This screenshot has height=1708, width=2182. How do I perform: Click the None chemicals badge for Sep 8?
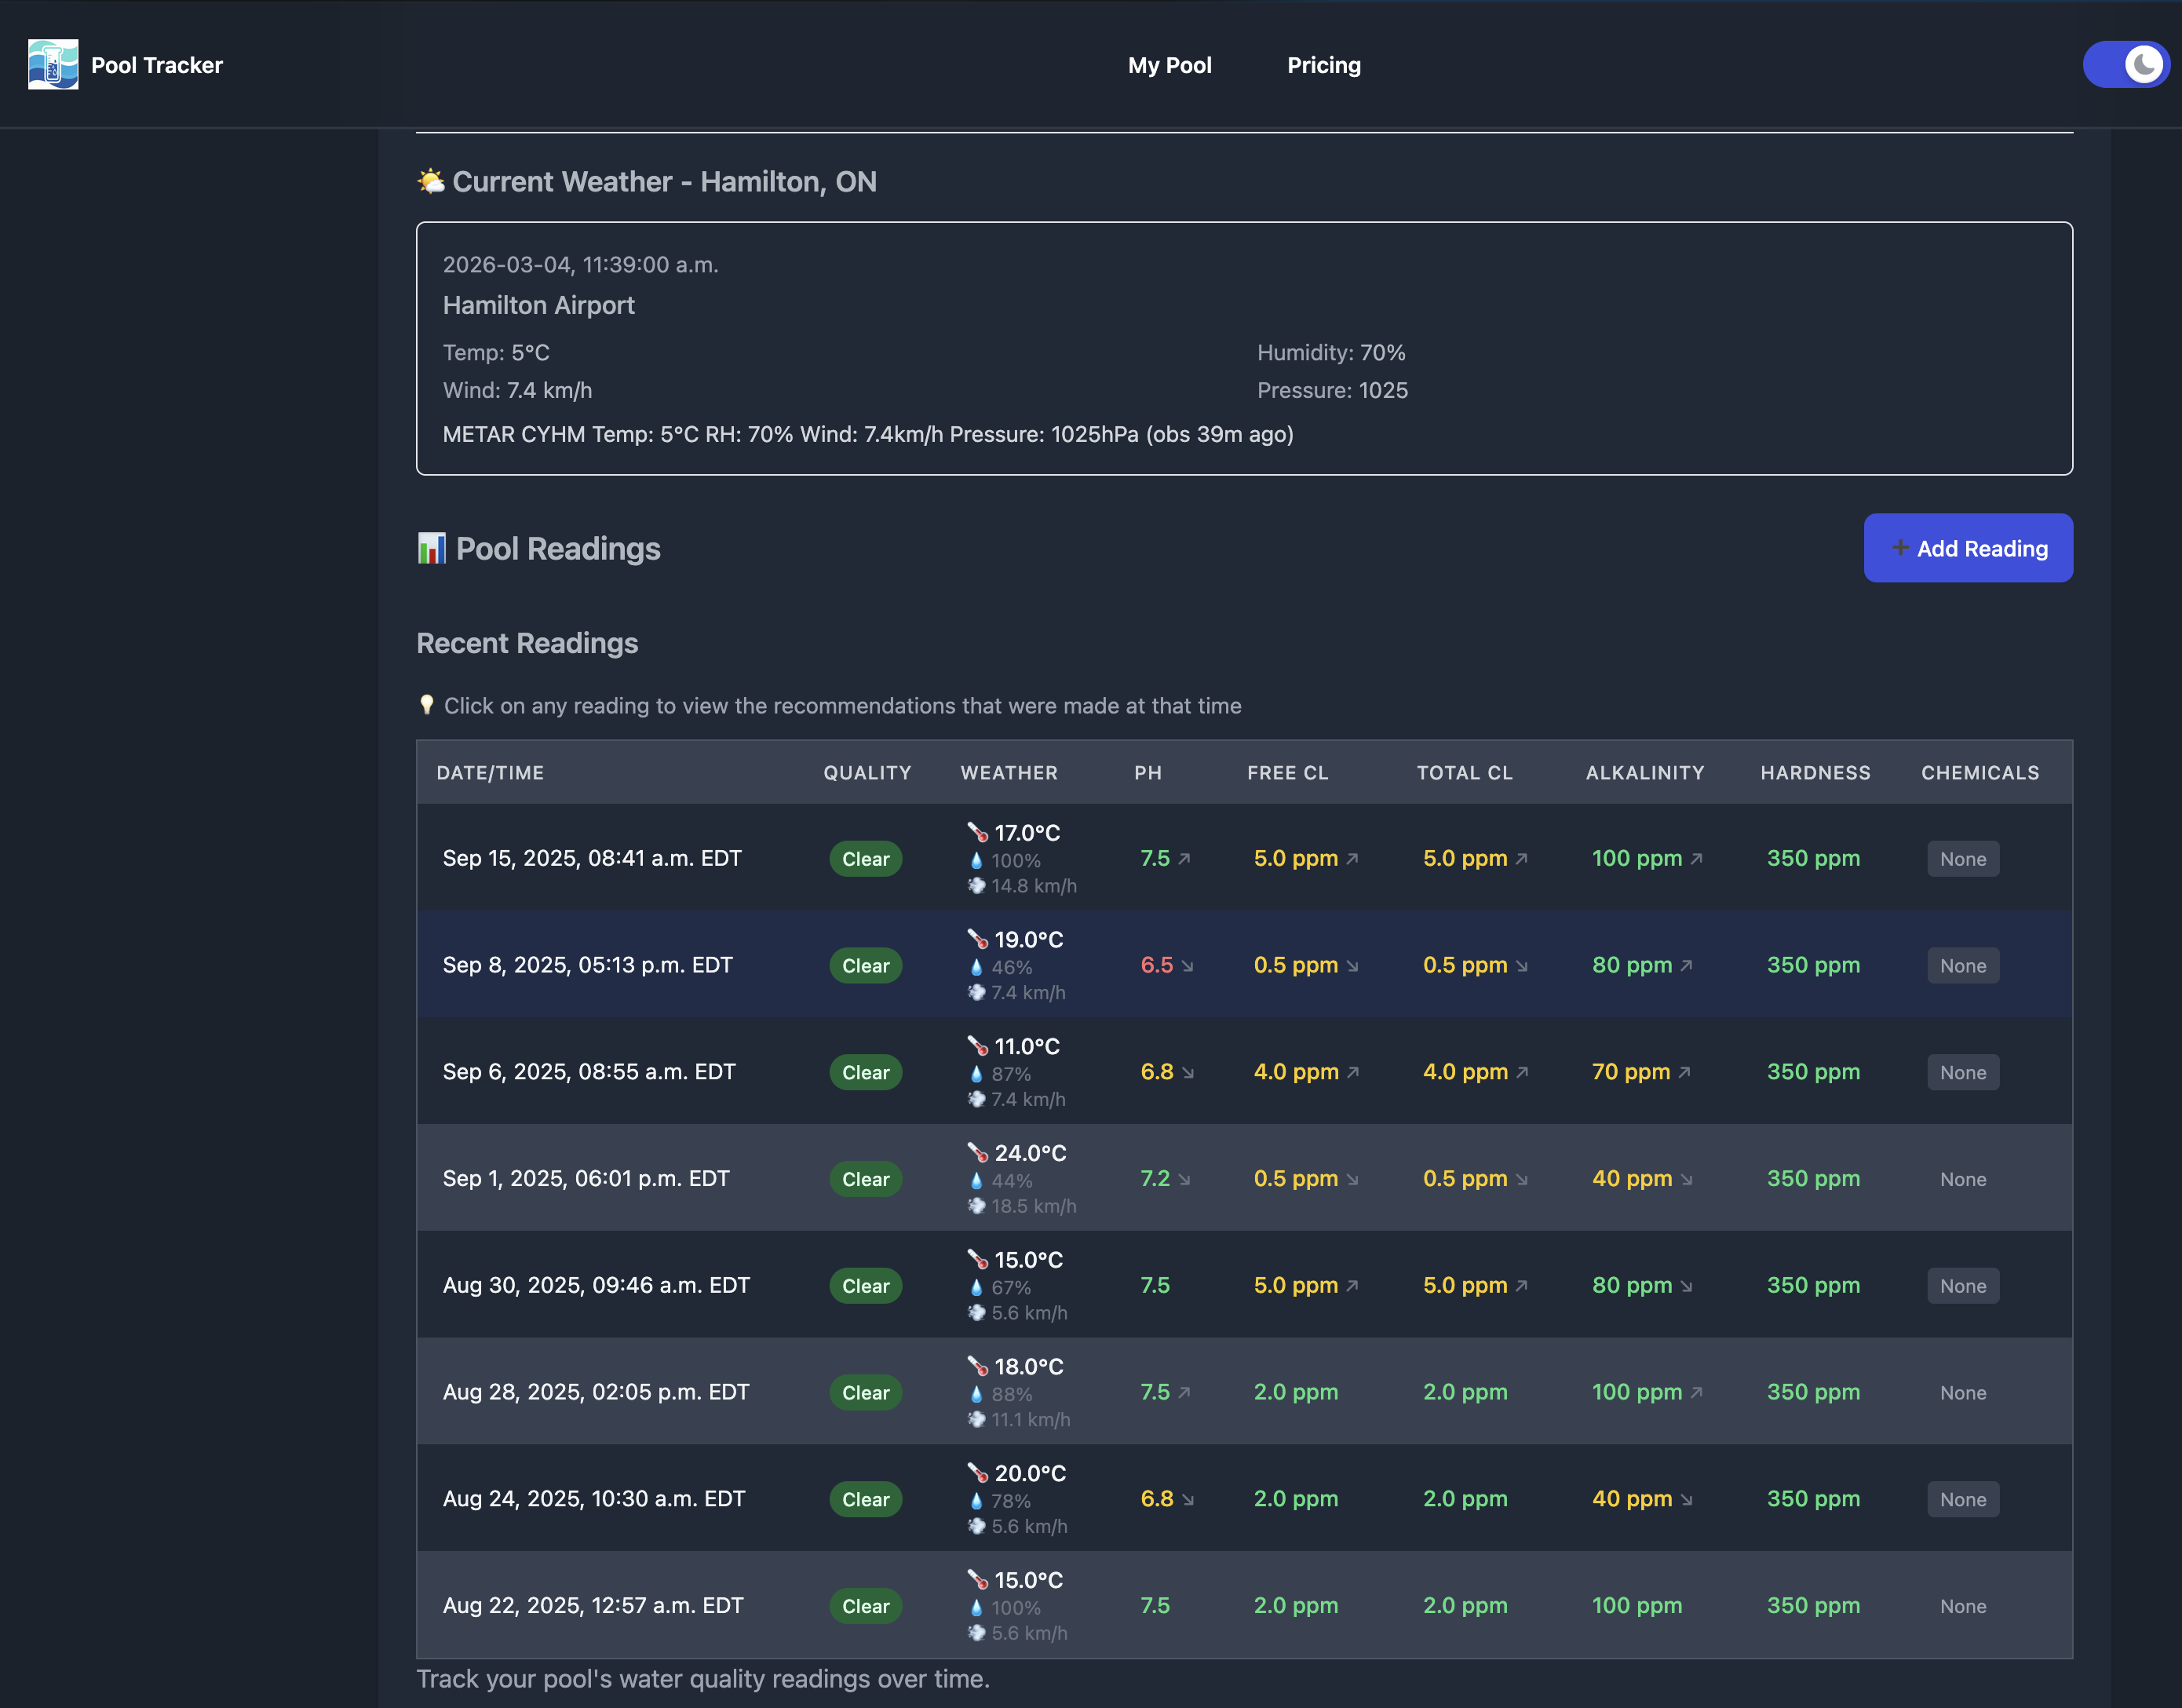[1963, 966]
